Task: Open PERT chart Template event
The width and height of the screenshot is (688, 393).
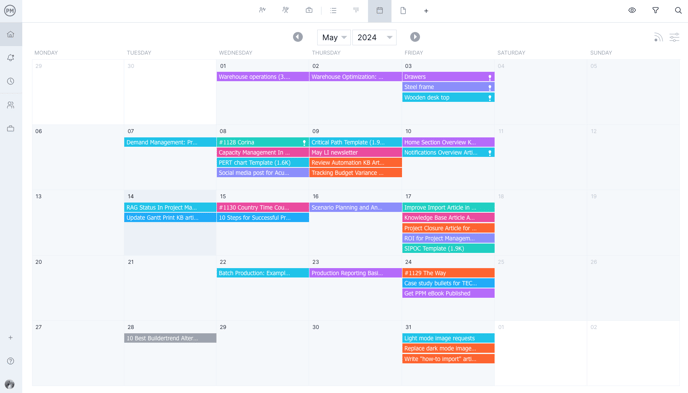Action: (263, 163)
